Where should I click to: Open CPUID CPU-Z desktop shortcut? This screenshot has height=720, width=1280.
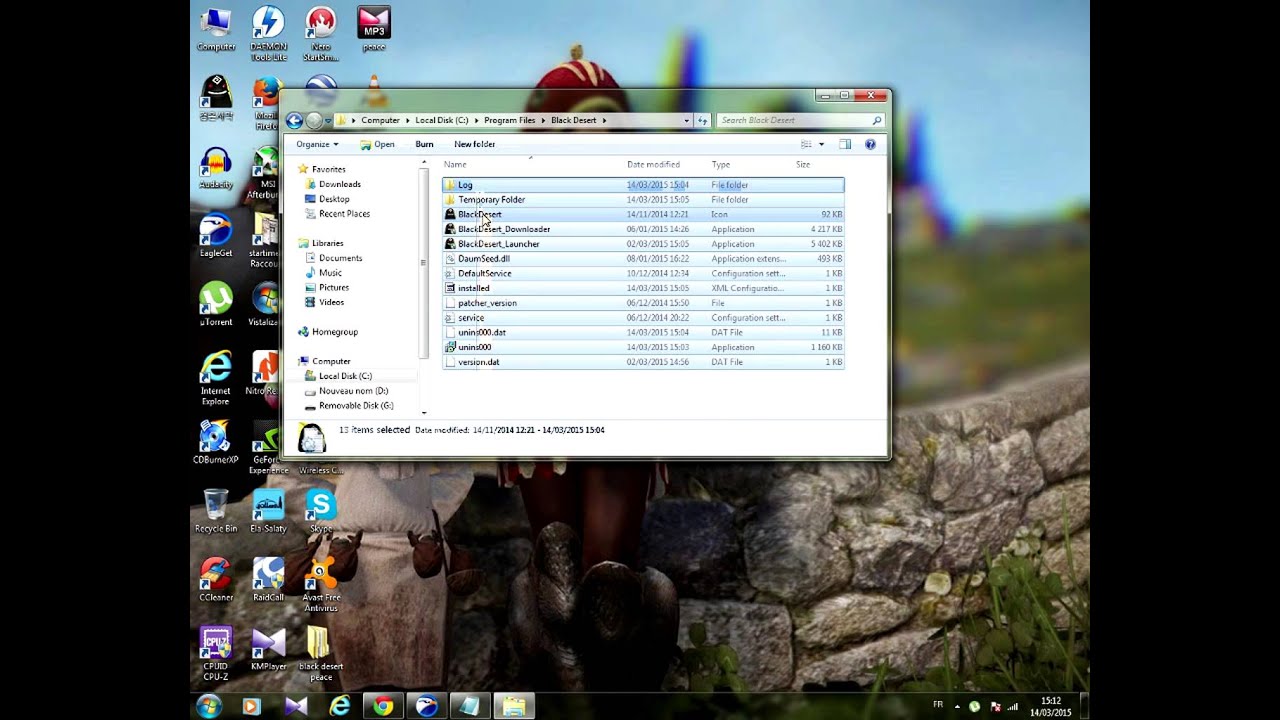point(216,654)
